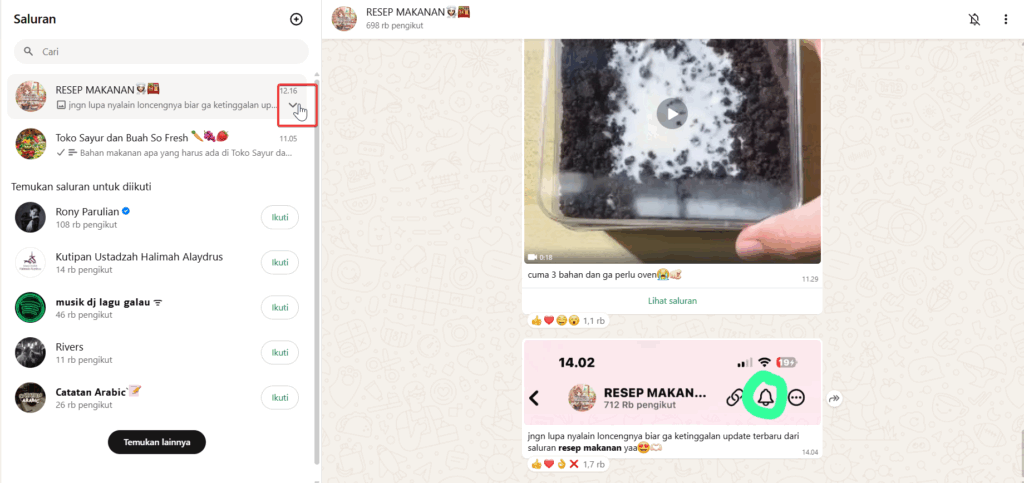This screenshot has width=1024, height=483.
Task: Open reactions summary showing 1,1 rb
Action: tap(567, 320)
